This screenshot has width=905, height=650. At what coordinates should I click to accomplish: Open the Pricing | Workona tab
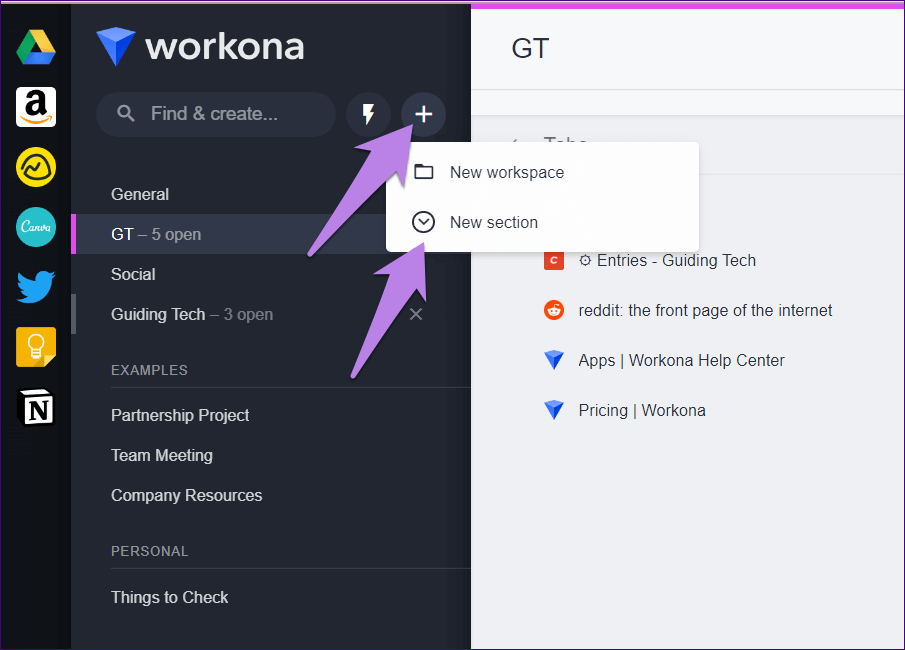coord(642,410)
